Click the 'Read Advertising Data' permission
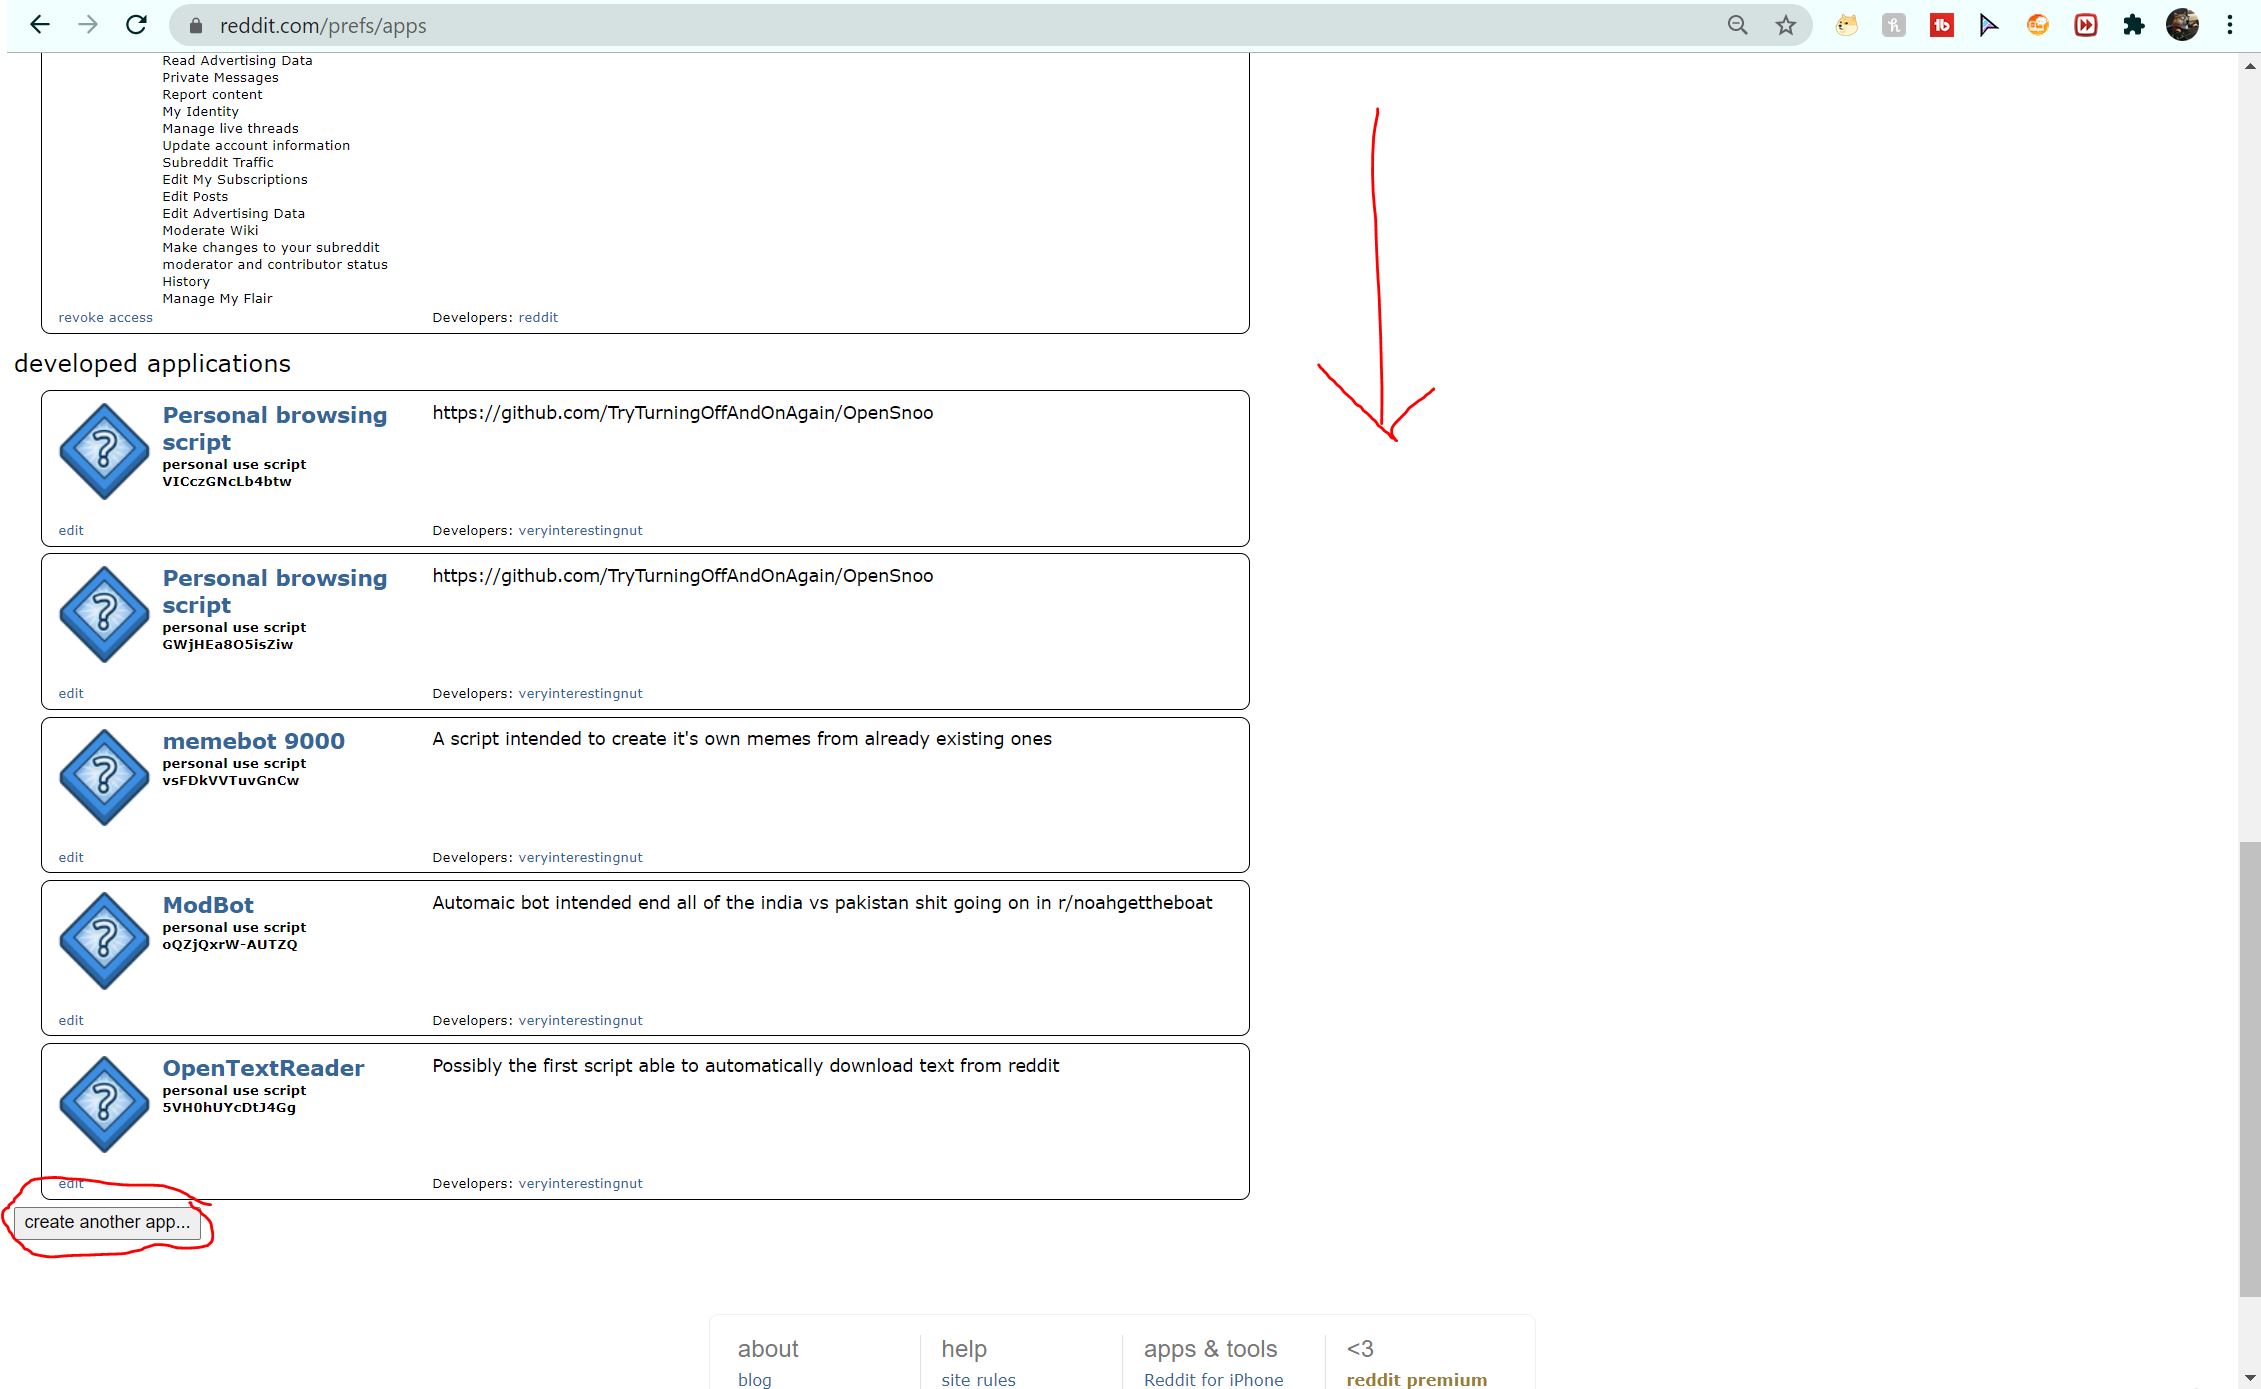 click(x=238, y=61)
